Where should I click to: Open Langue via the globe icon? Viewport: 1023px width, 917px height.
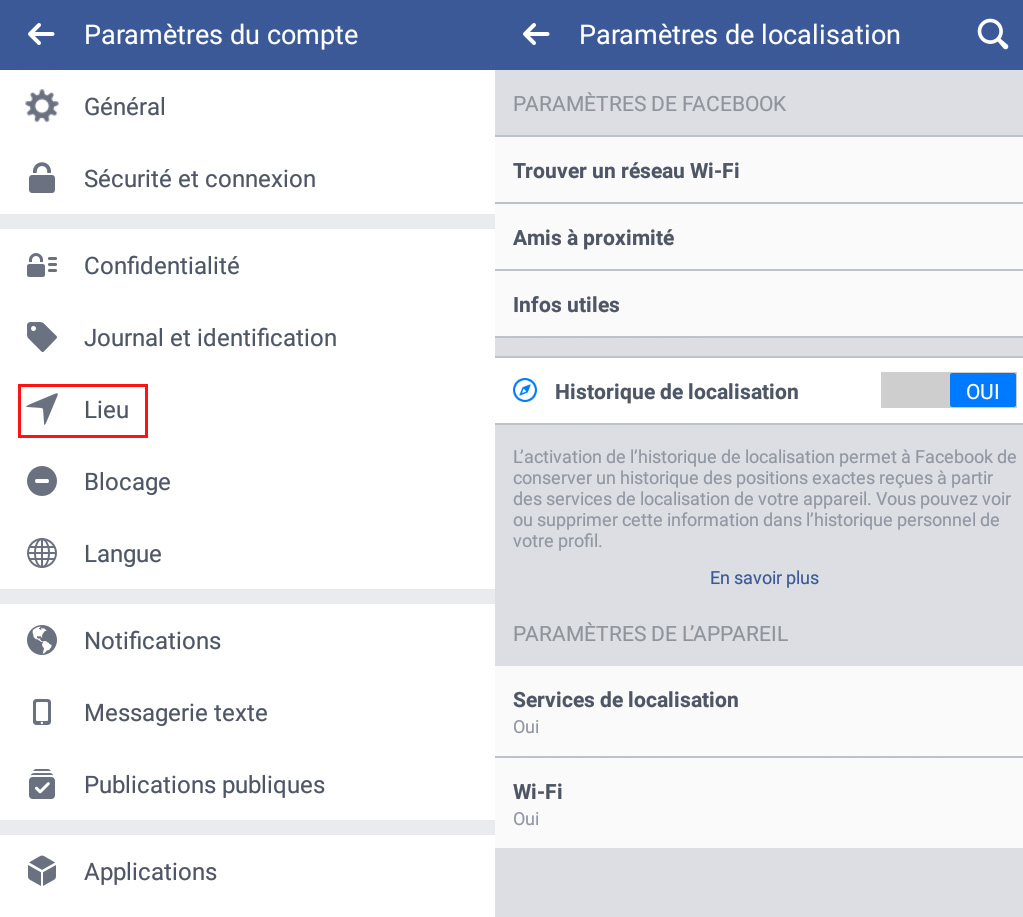42,553
